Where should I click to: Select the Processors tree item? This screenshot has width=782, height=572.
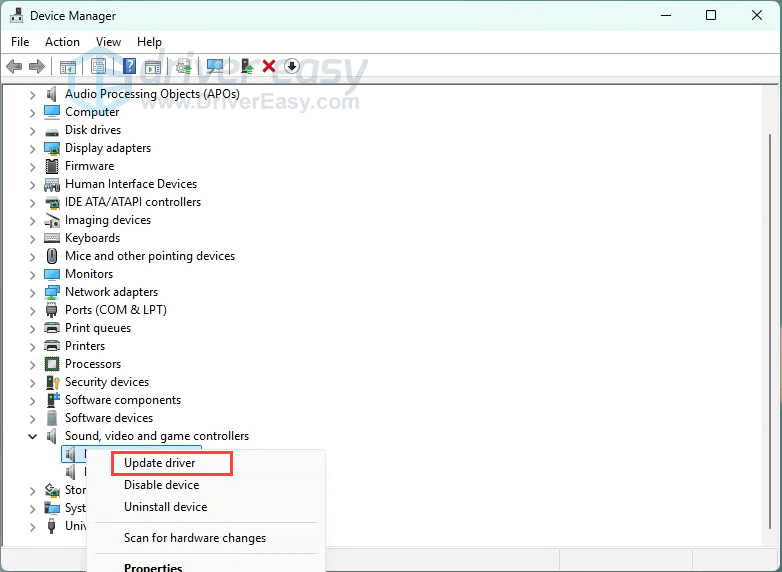[x=93, y=364]
